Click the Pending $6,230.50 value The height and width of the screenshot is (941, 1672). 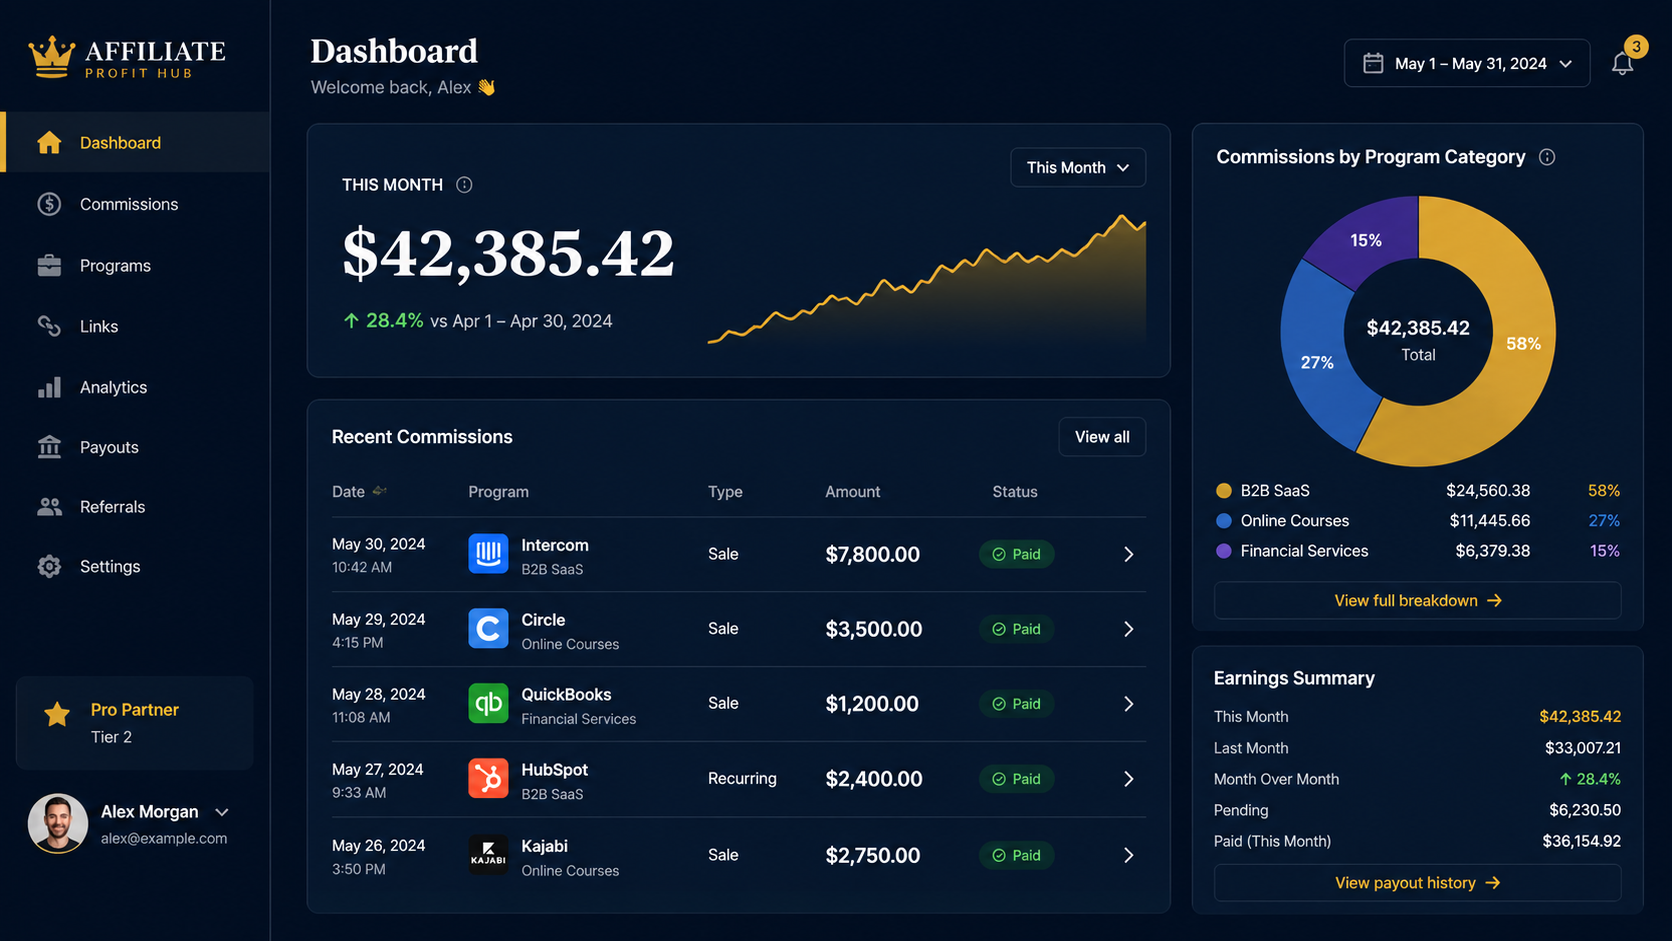coord(1585,810)
